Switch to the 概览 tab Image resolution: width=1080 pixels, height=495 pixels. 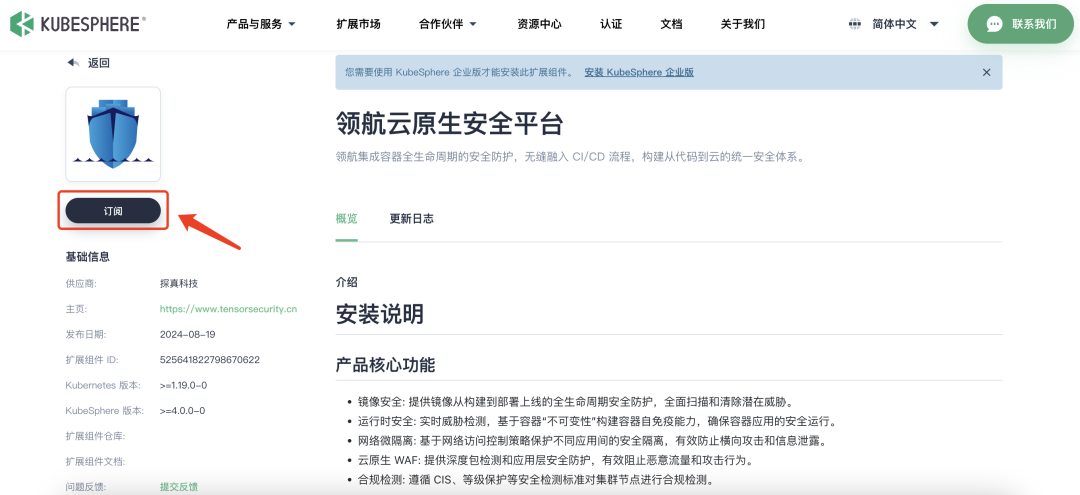pyautogui.click(x=346, y=219)
